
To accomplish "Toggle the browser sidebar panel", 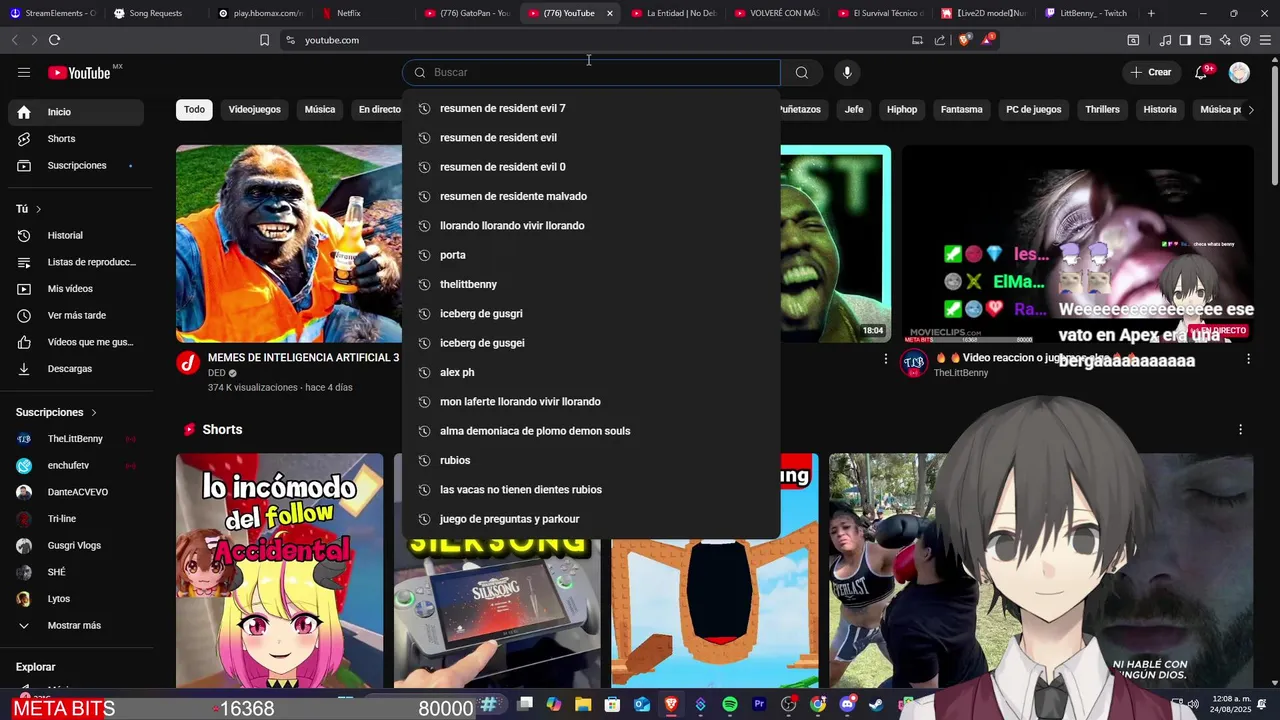I will pos(1185,40).
